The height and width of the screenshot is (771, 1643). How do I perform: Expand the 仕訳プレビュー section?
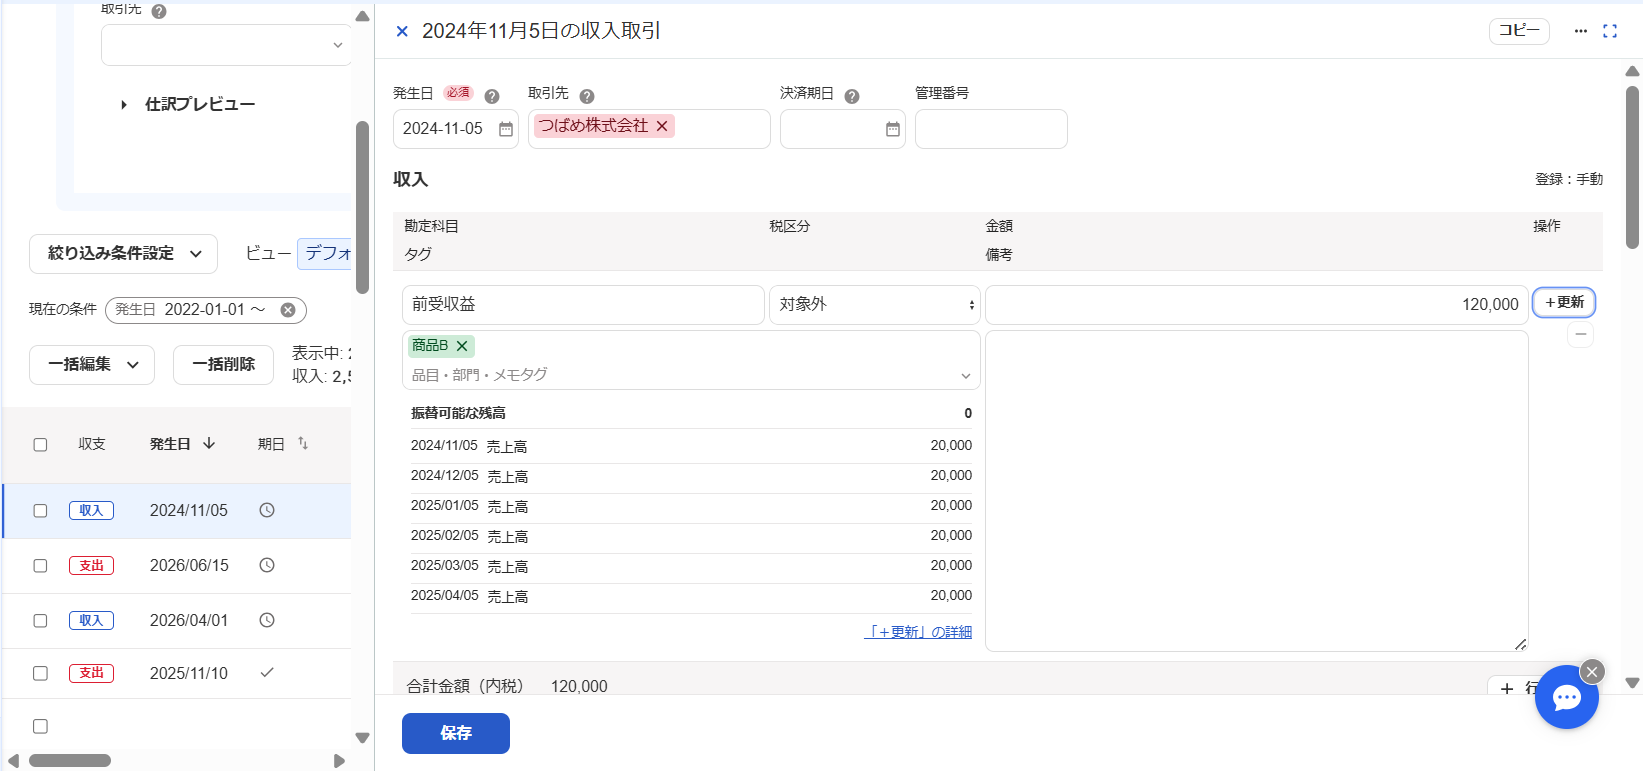pos(188,104)
